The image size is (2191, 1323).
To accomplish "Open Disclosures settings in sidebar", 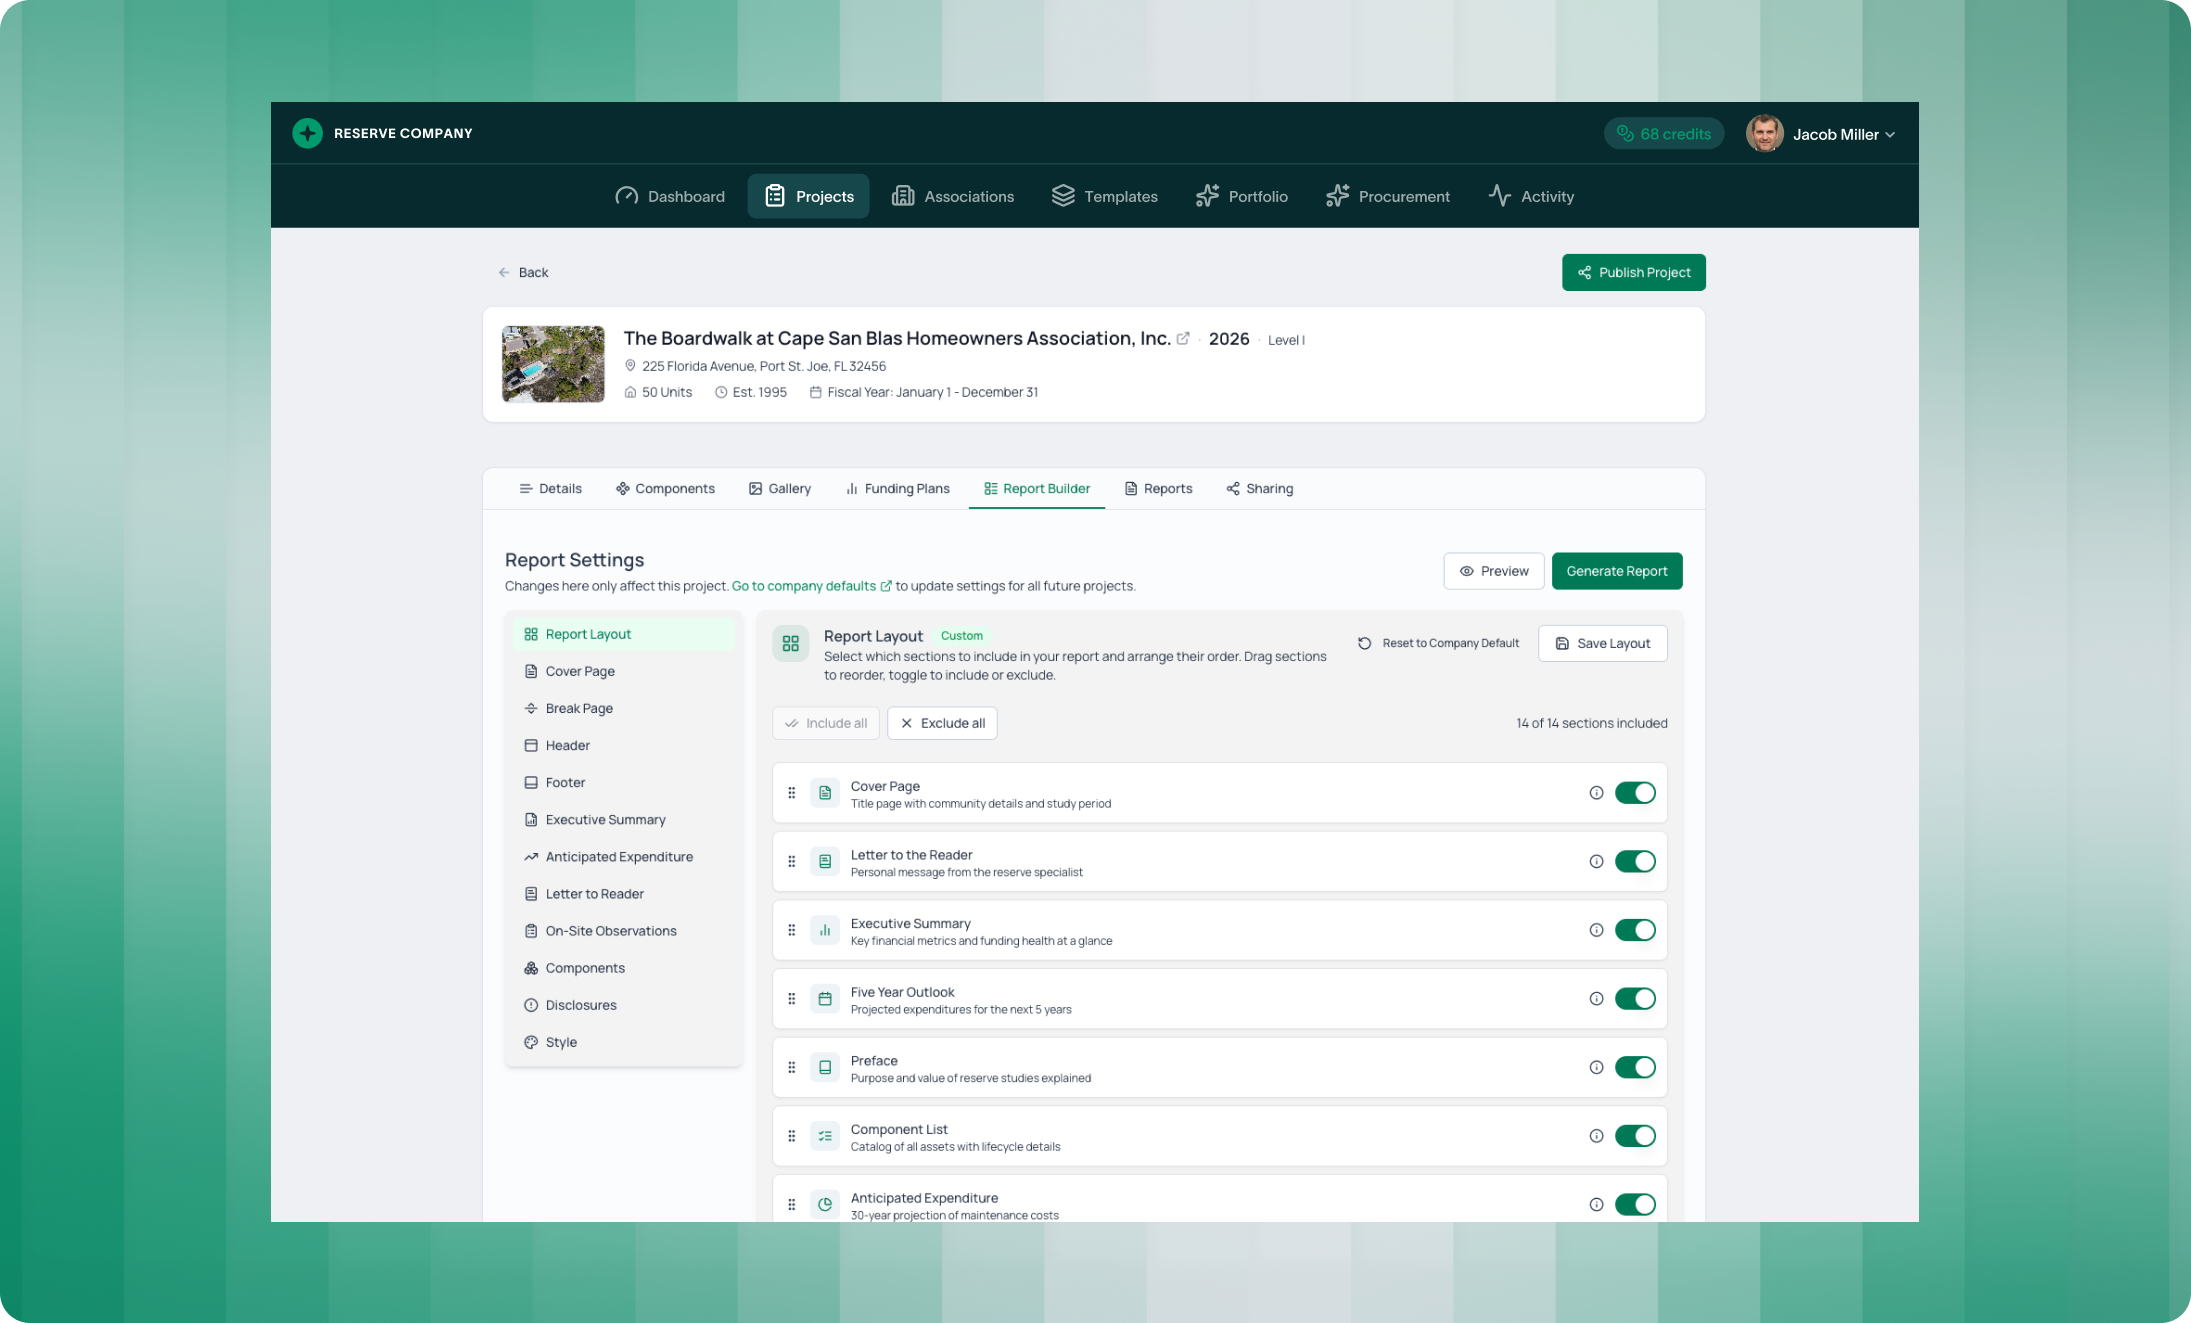I will click(x=580, y=1005).
